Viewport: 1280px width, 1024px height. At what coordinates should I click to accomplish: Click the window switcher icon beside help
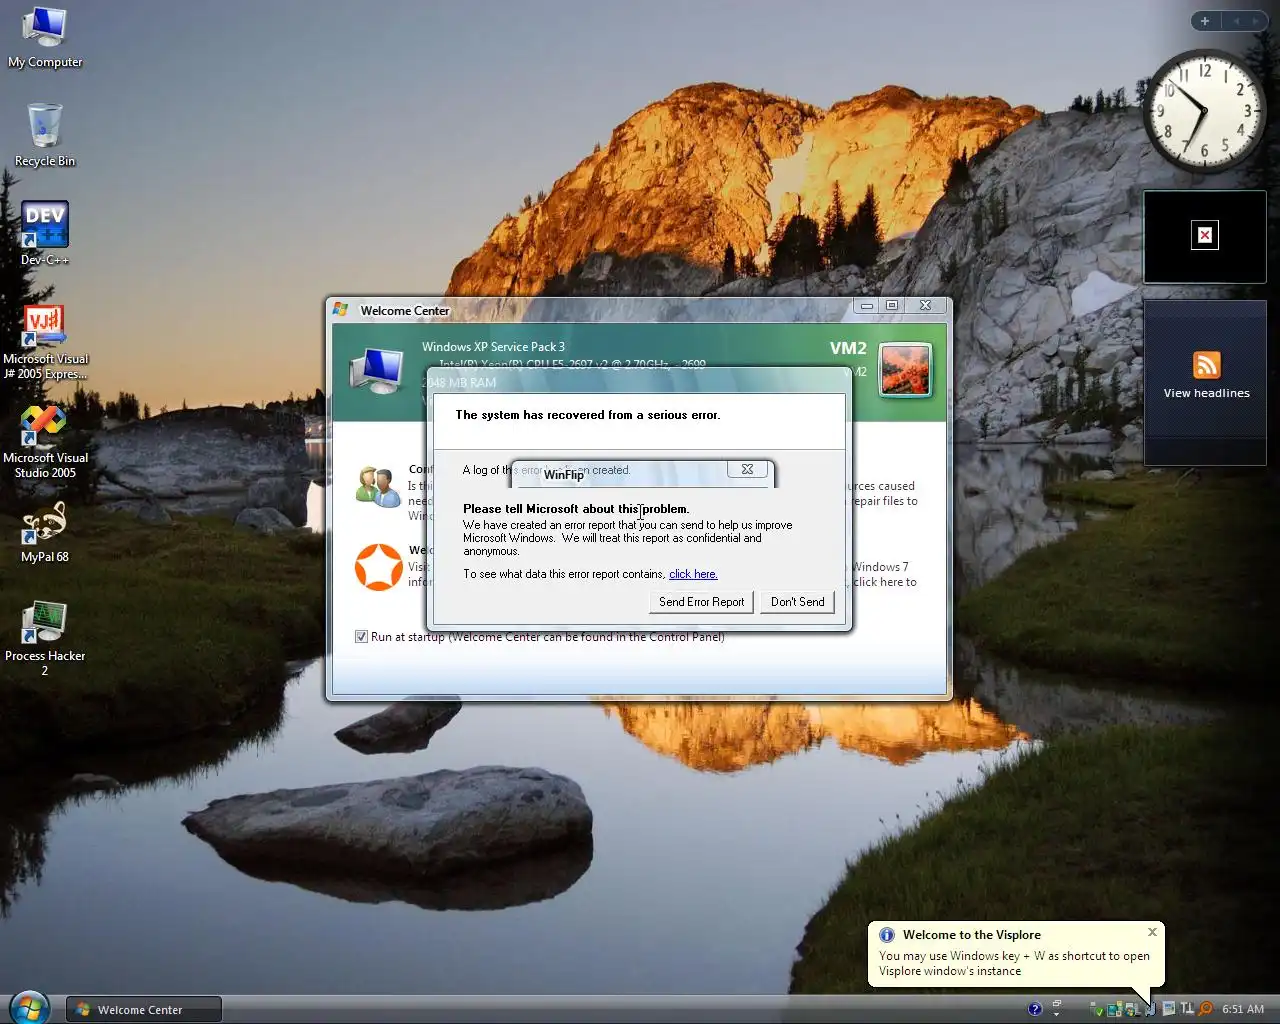pos(1057,1004)
